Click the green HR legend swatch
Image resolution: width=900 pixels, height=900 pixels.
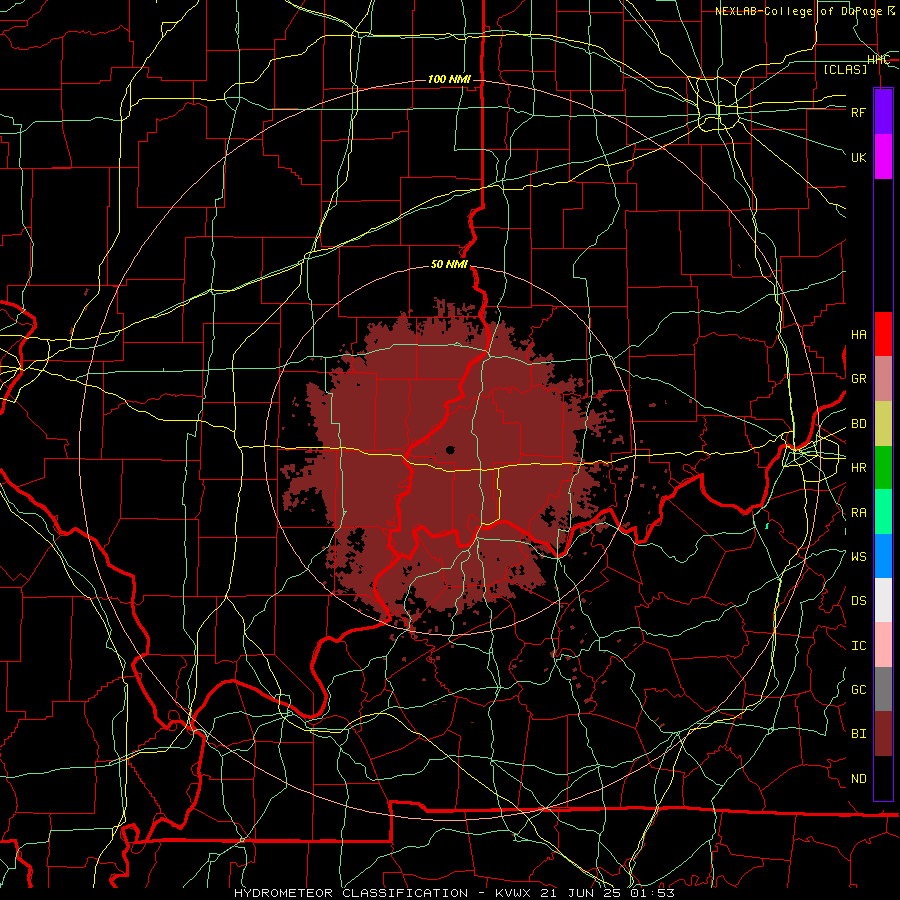coord(883,468)
